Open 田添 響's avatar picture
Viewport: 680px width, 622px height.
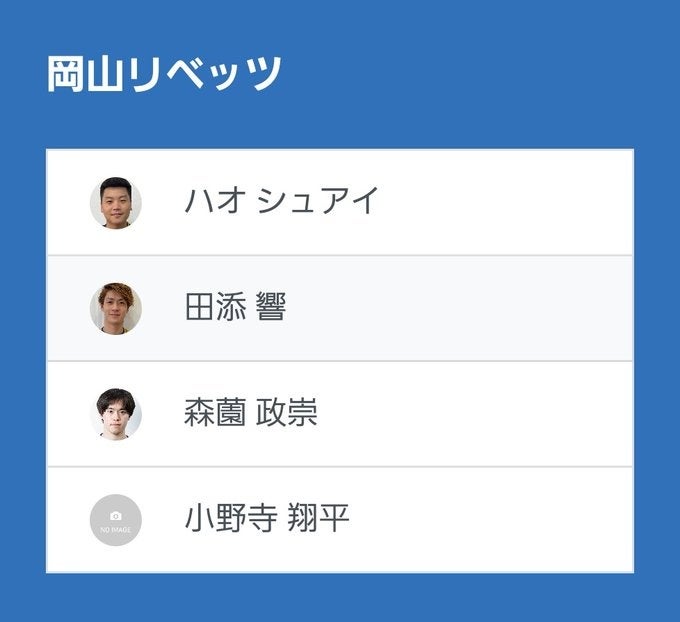pos(115,308)
